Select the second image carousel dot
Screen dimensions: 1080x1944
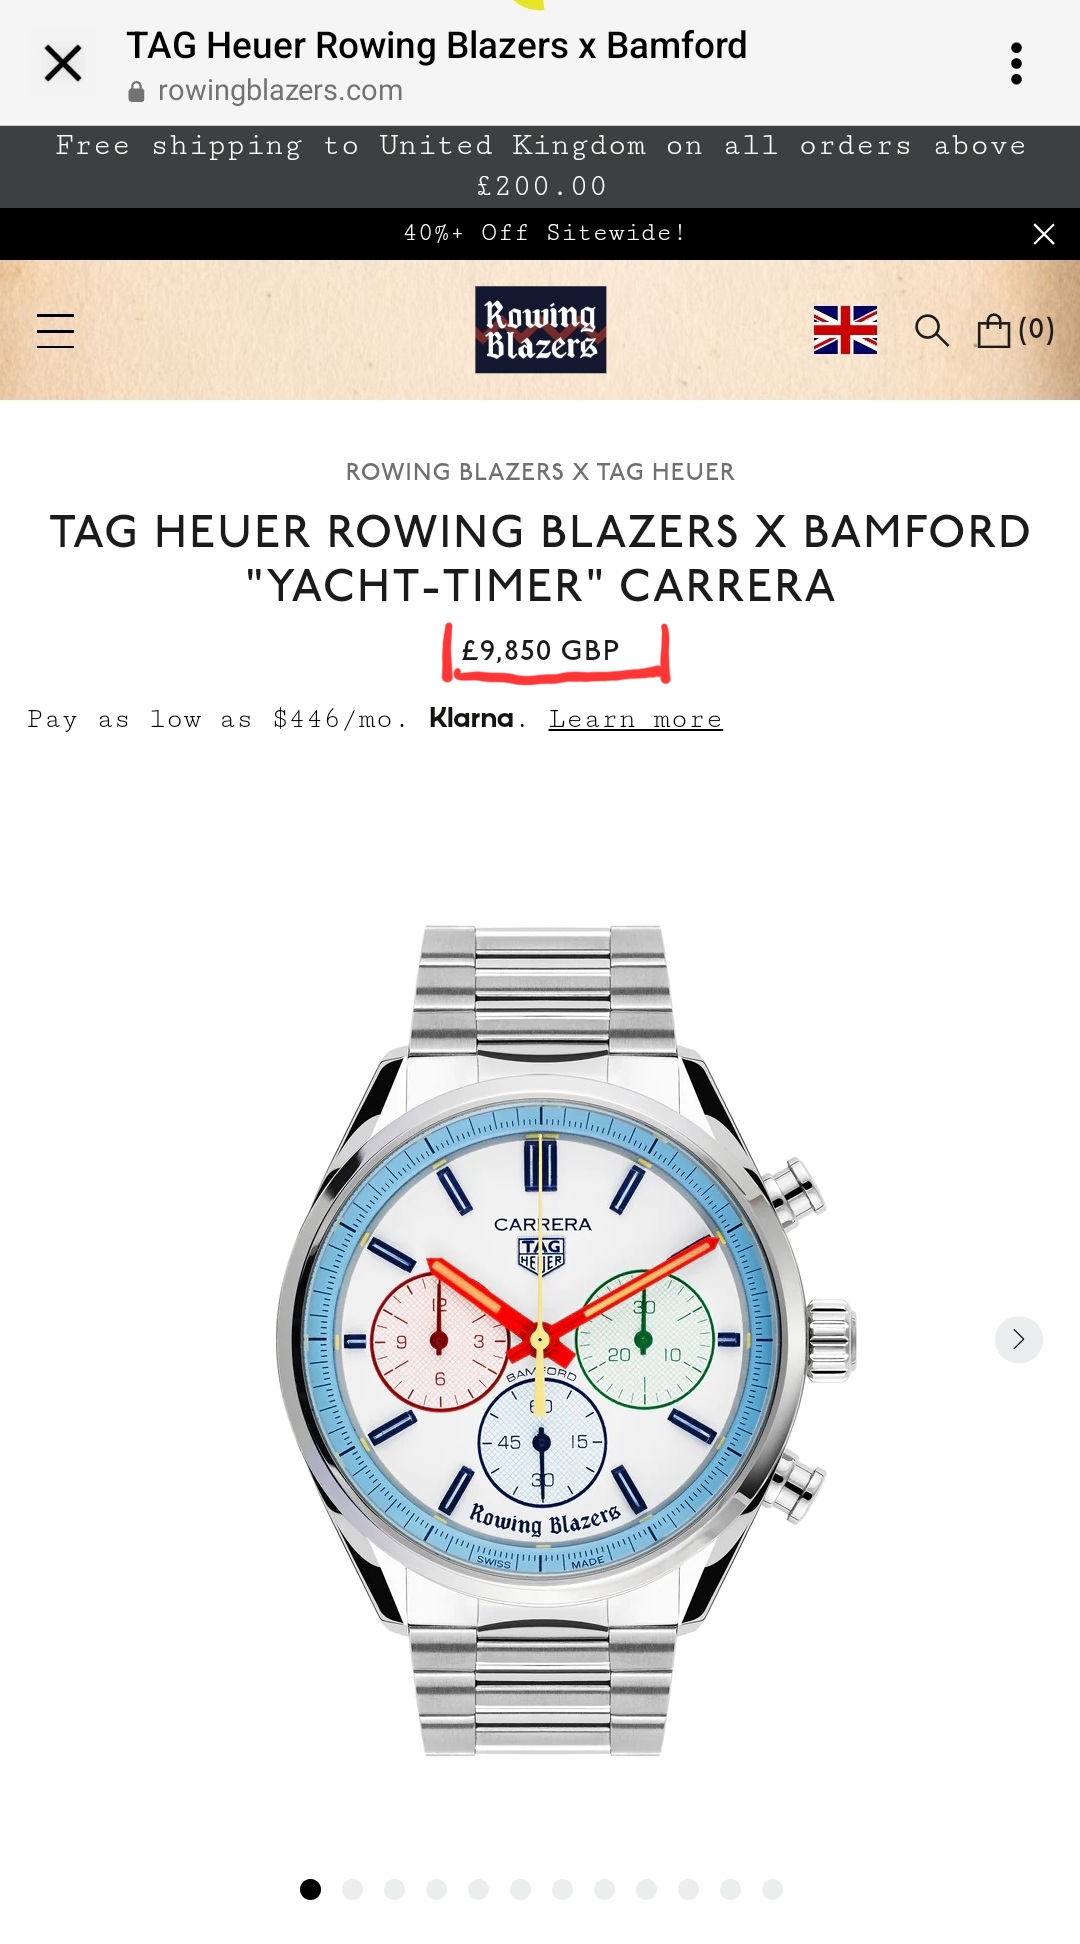[352, 1889]
